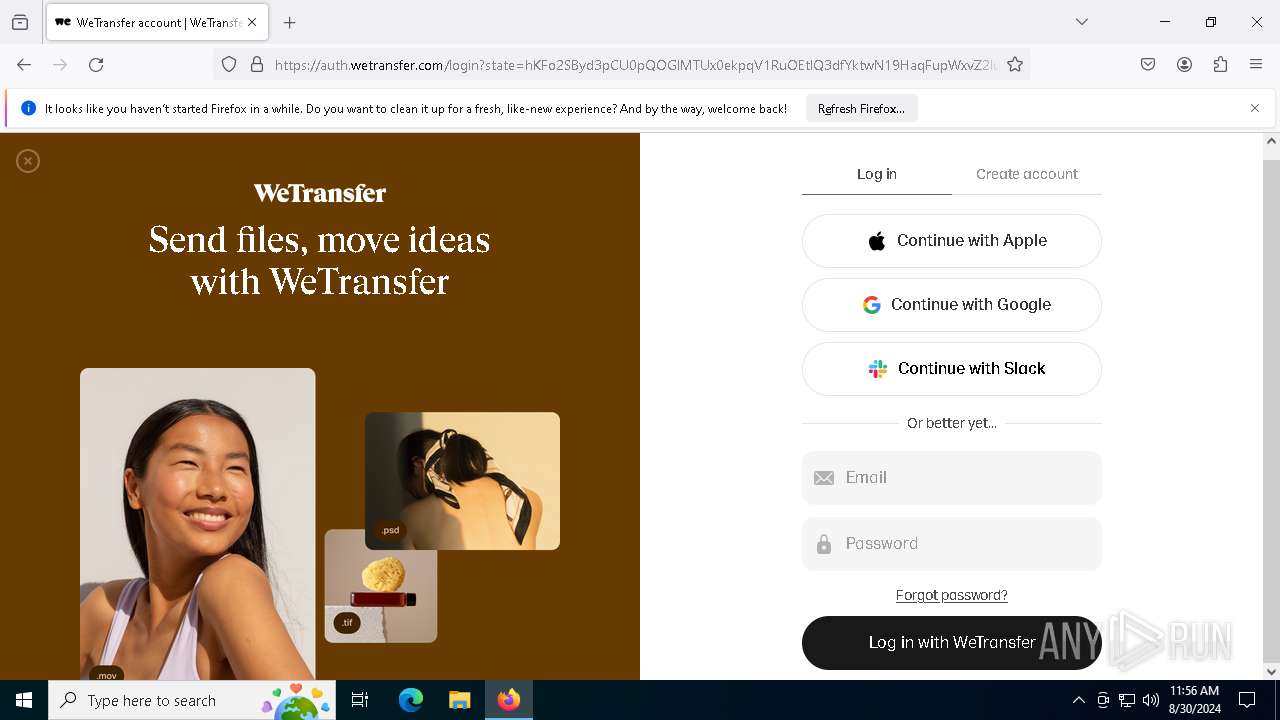Click the smiling woman .mov thumbnail
Viewport: 1280px width, 720px height.
pyautogui.click(x=198, y=524)
